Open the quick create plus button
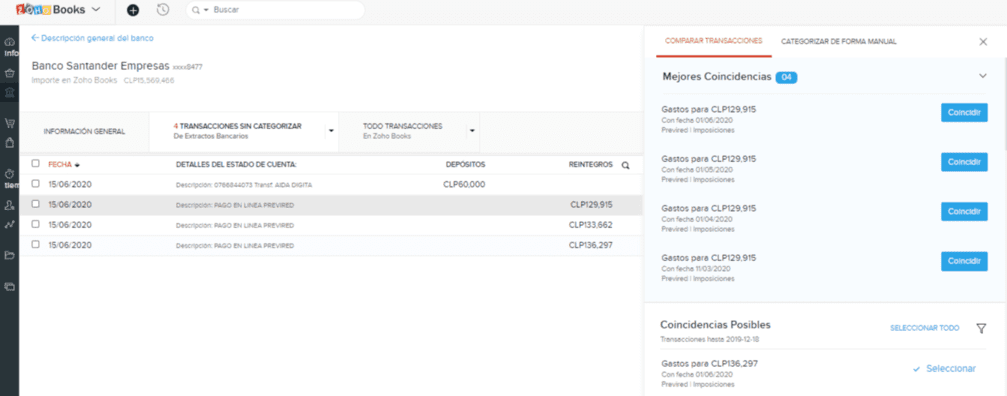1007x396 pixels. pyautogui.click(x=133, y=10)
